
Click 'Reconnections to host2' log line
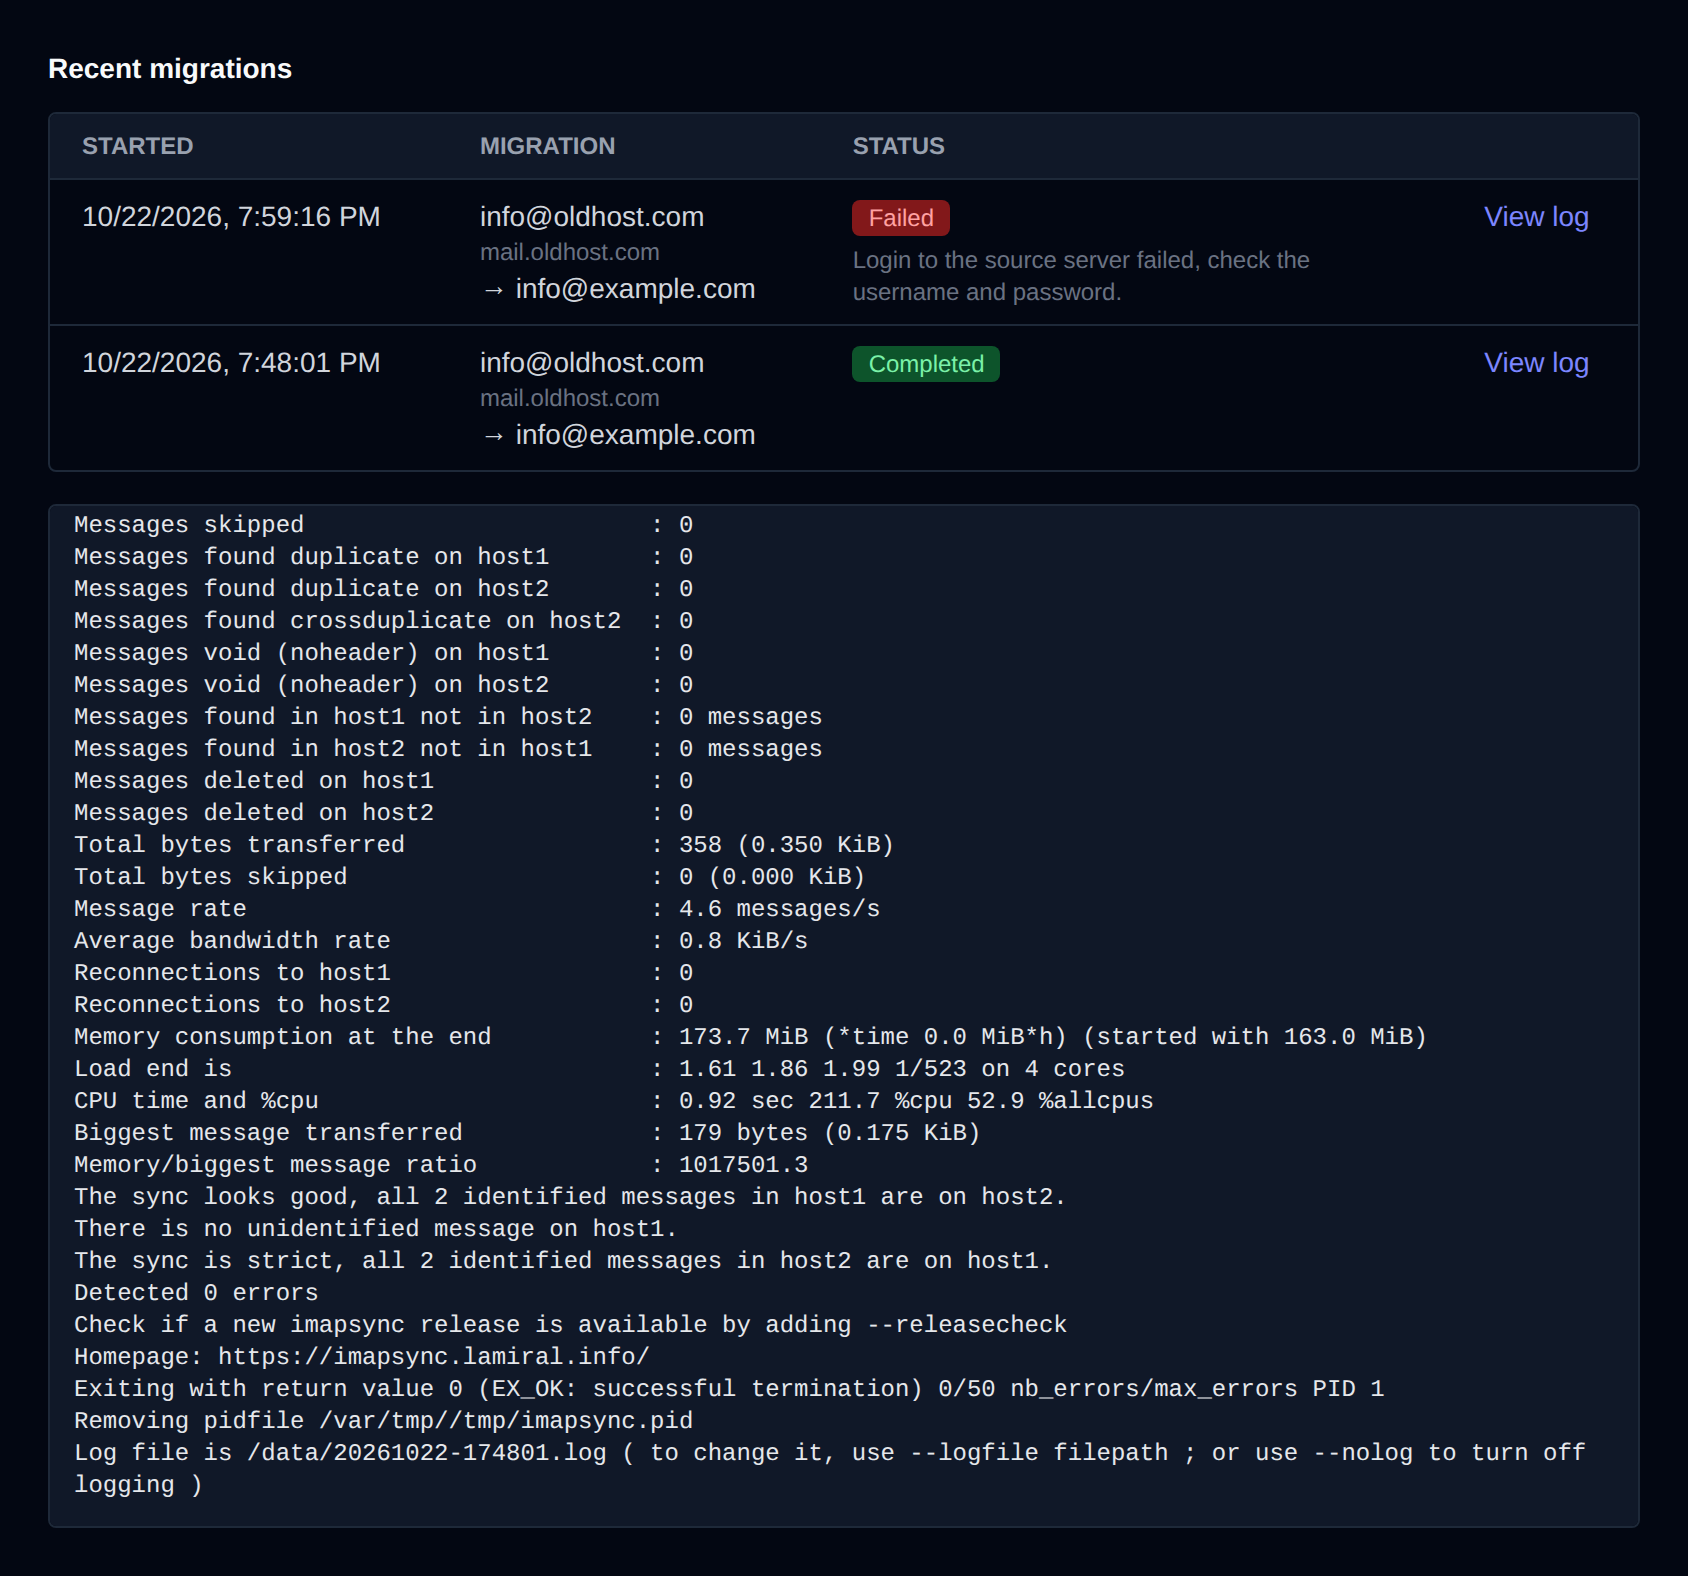[x=384, y=1005]
